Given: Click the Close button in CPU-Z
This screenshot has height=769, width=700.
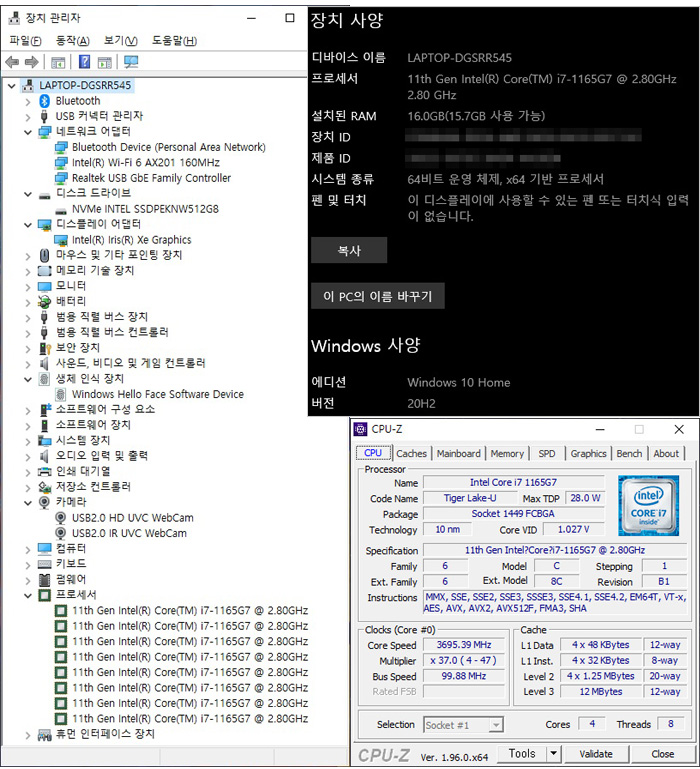Looking at the screenshot, I should tap(662, 753).
